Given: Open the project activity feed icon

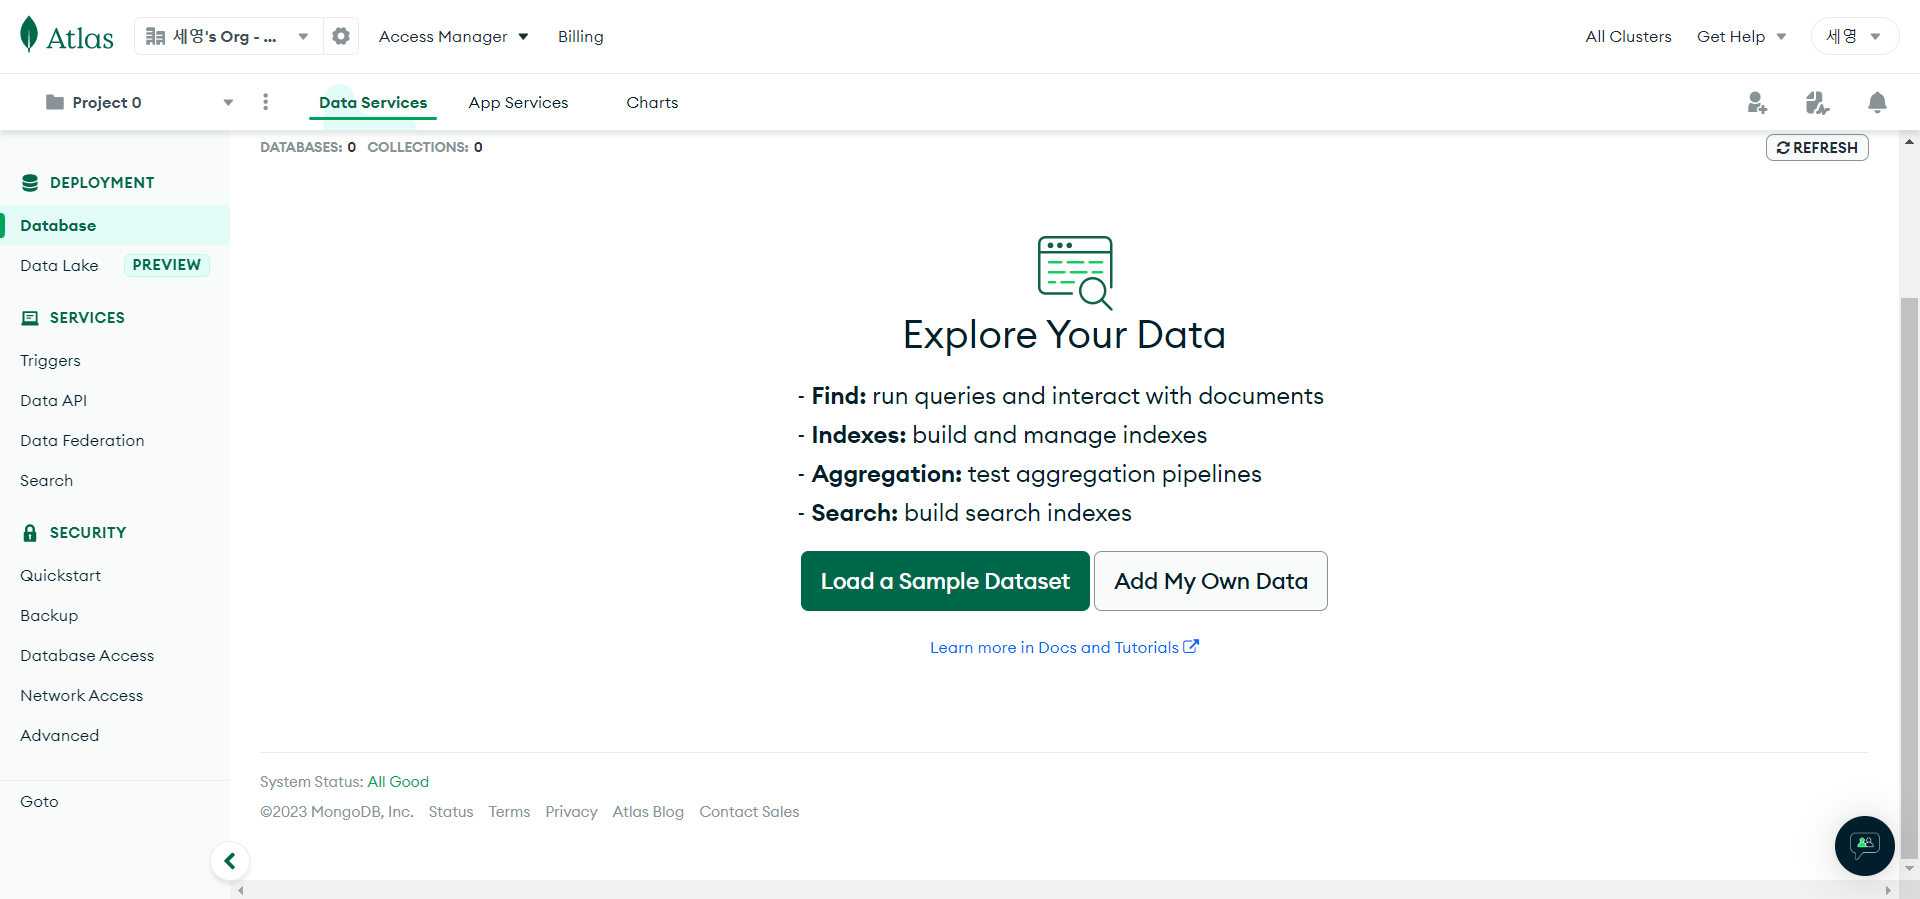Looking at the screenshot, I should click(1817, 102).
